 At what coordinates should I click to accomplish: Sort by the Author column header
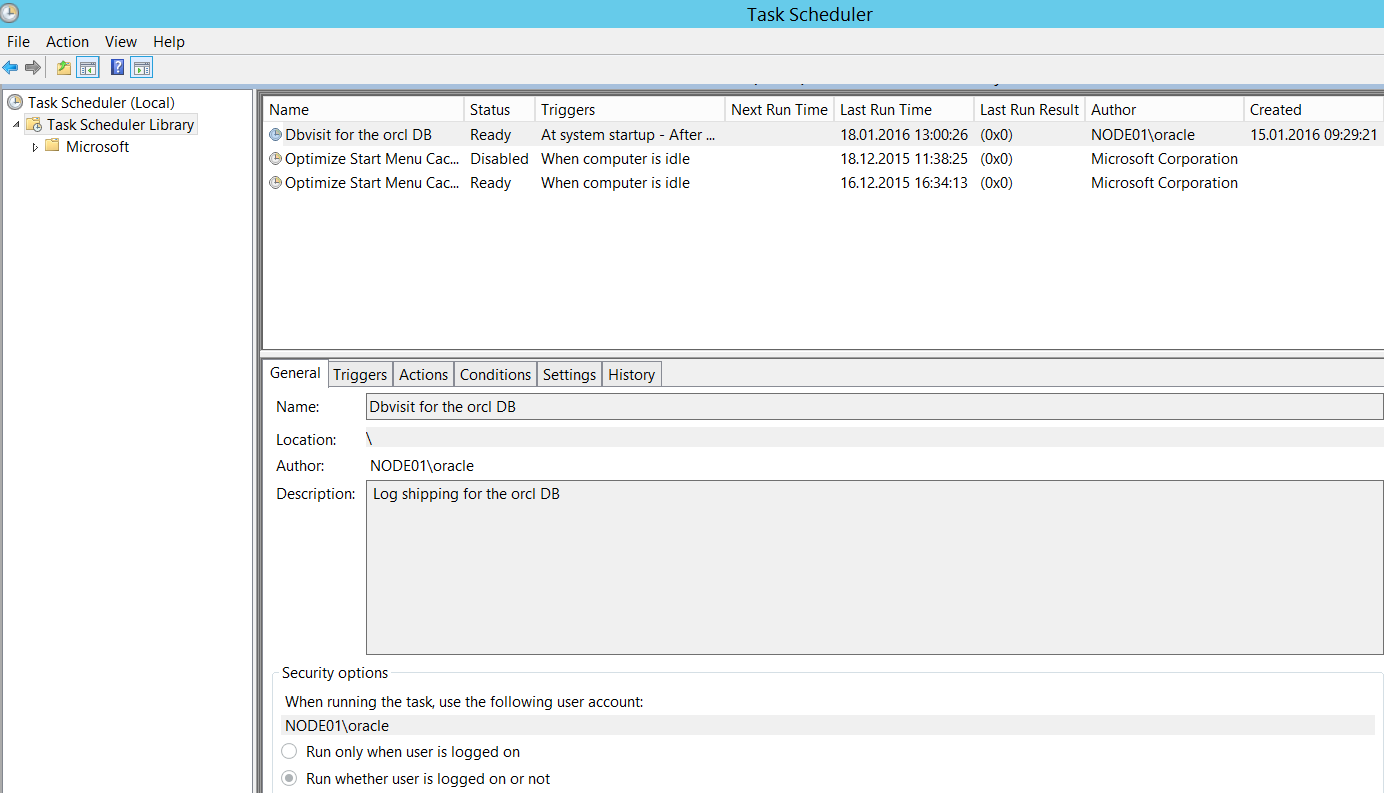click(x=1164, y=109)
